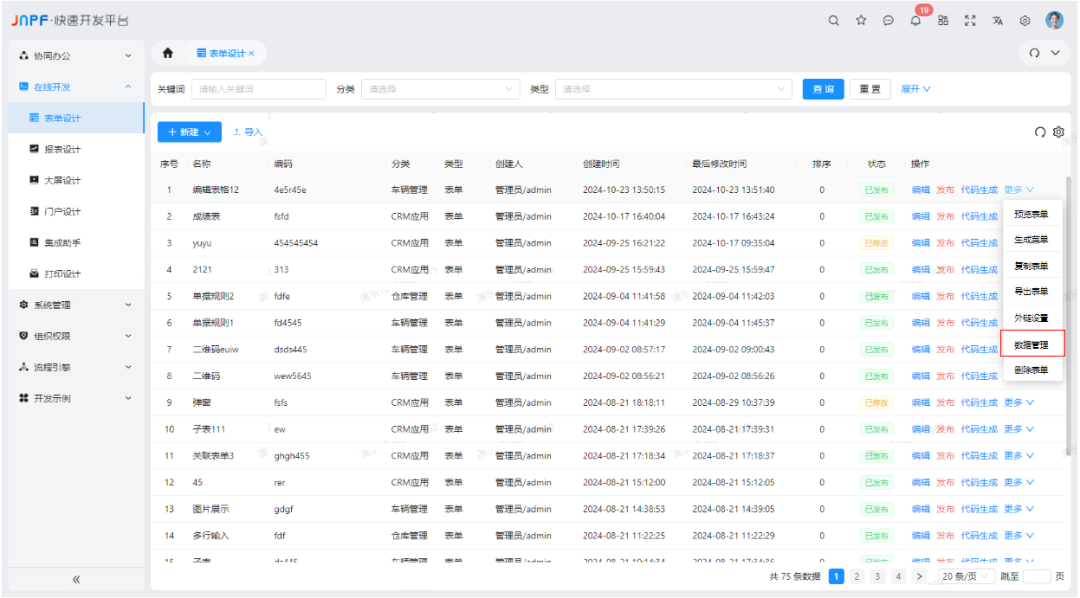The image size is (1080, 598).
Task: Open 表单设计 in the sidebar
Action: click(x=76, y=118)
